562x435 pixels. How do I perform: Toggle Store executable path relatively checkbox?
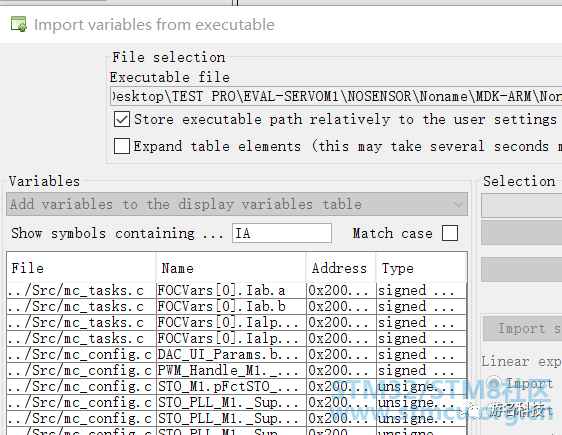point(122,119)
